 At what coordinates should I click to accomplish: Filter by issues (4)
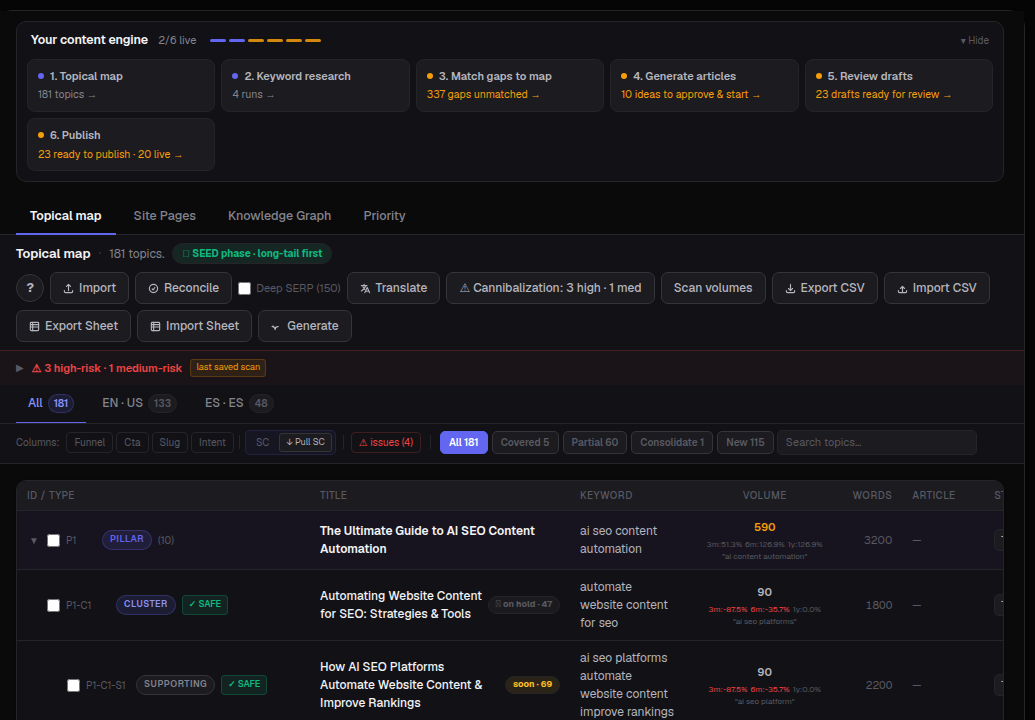tap(385, 442)
